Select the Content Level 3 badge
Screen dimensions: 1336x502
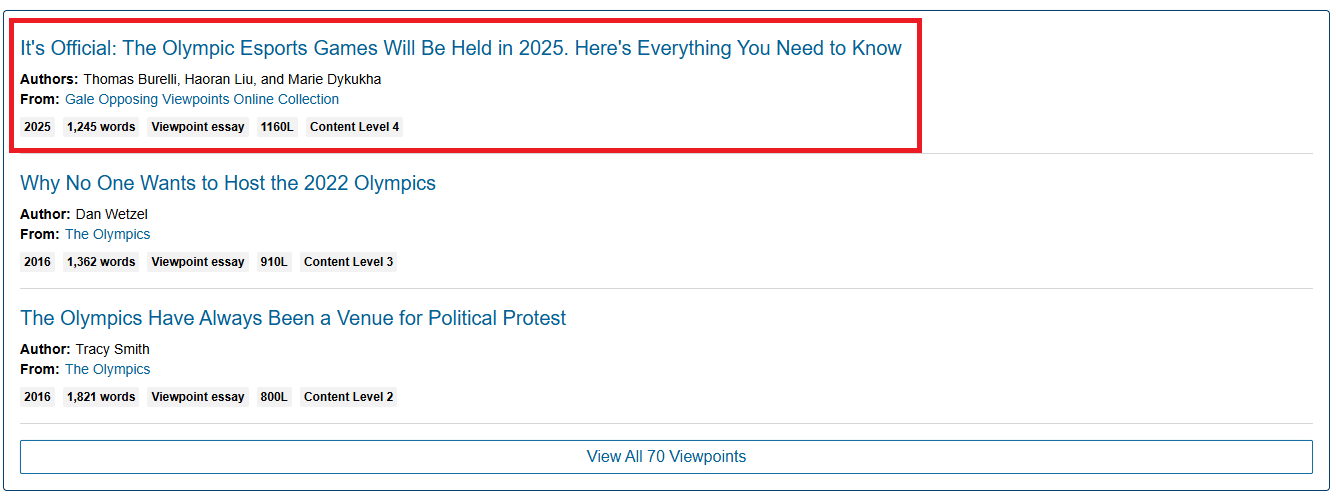348,262
